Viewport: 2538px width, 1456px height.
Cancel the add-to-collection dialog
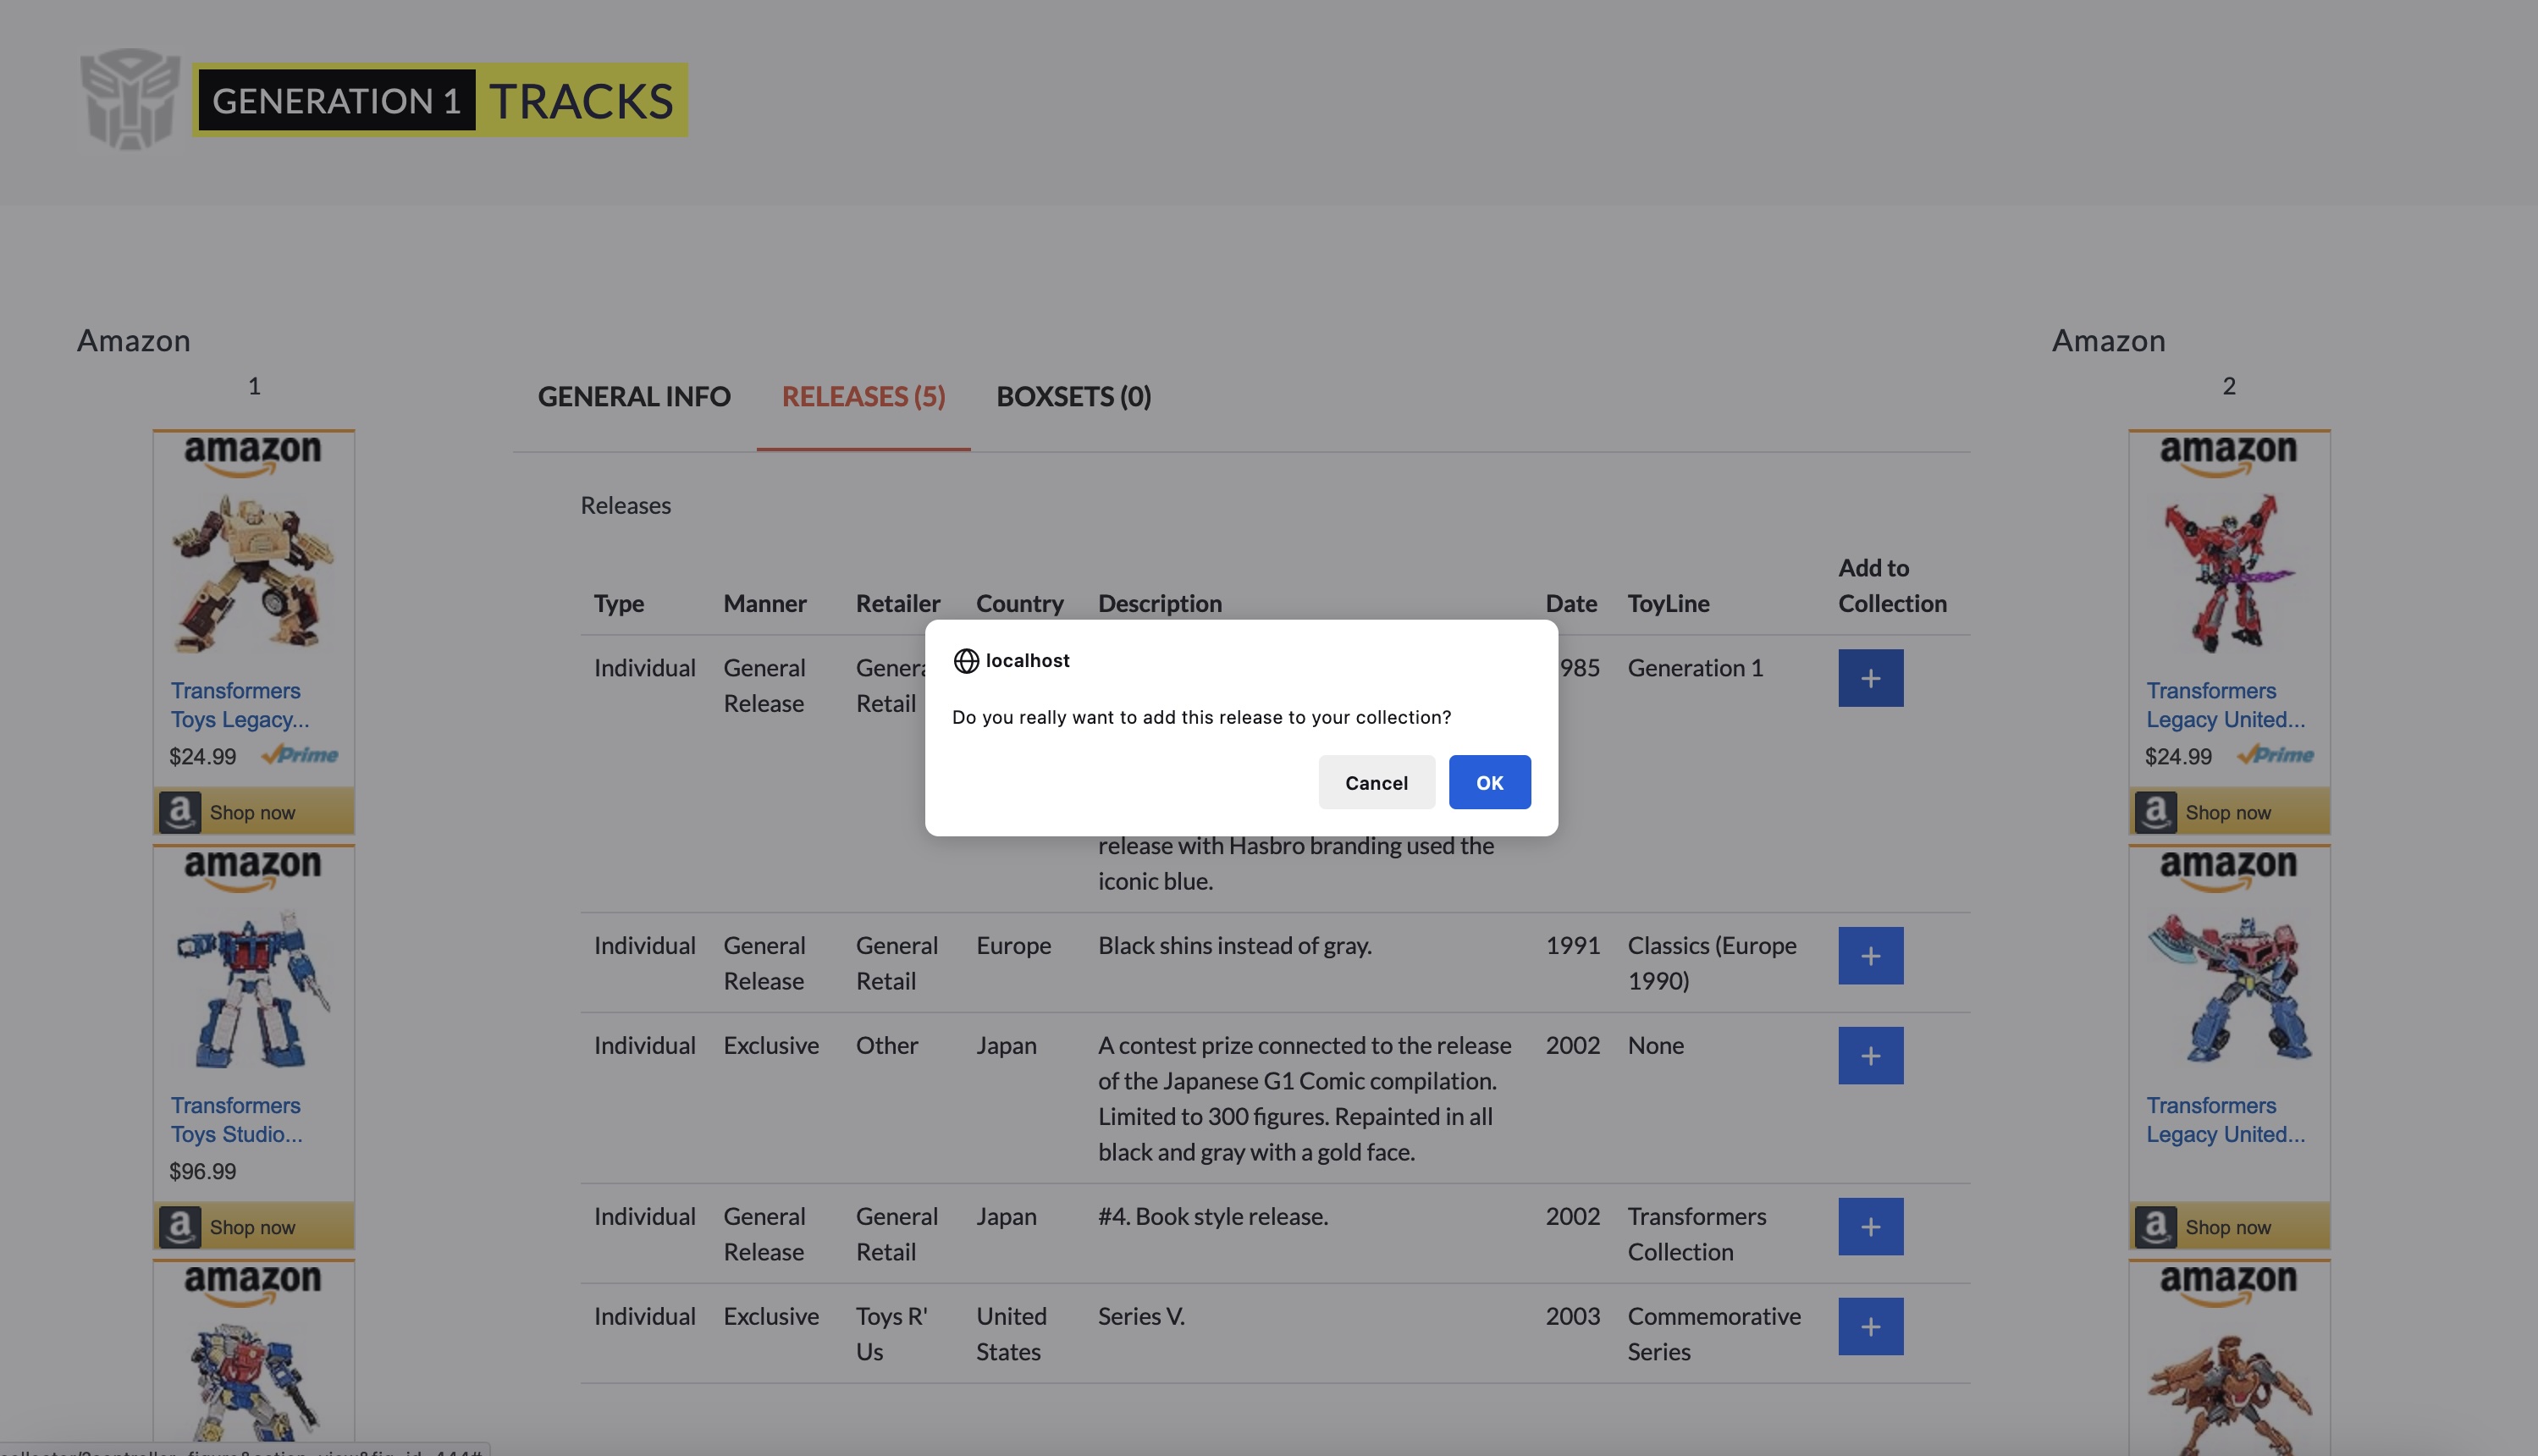(1376, 782)
